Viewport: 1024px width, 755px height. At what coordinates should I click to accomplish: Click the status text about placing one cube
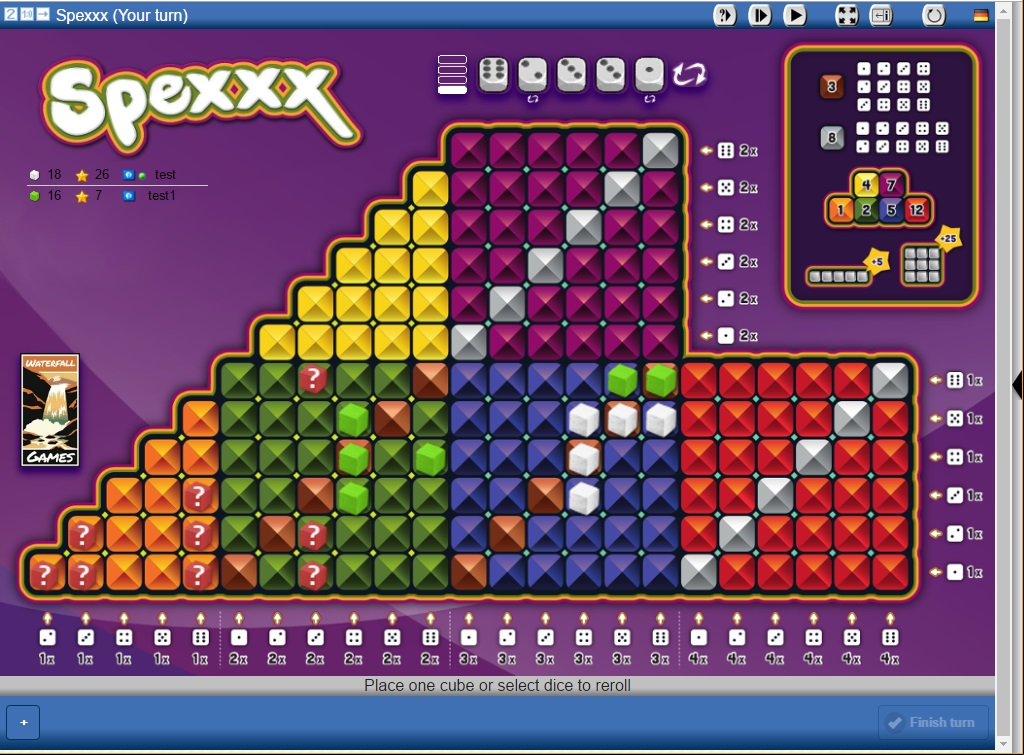click(498, 685)
